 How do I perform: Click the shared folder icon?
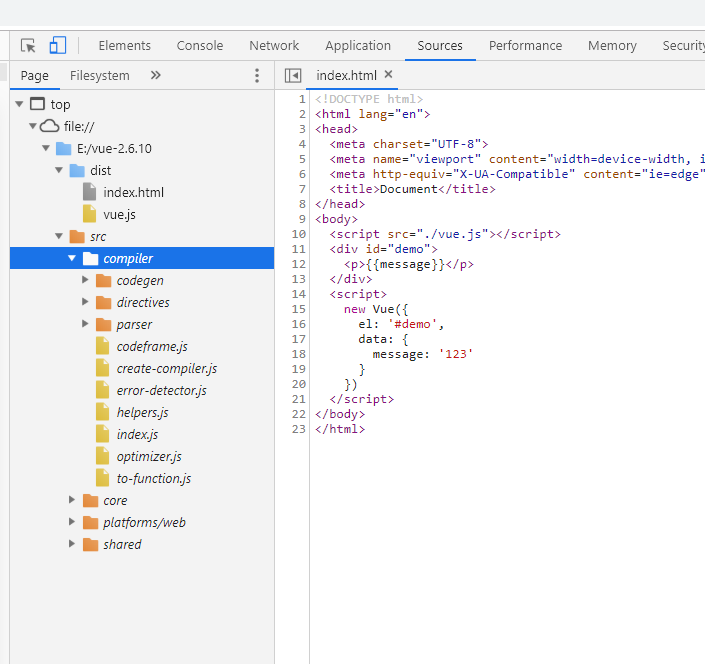click(x=90, y=544)
